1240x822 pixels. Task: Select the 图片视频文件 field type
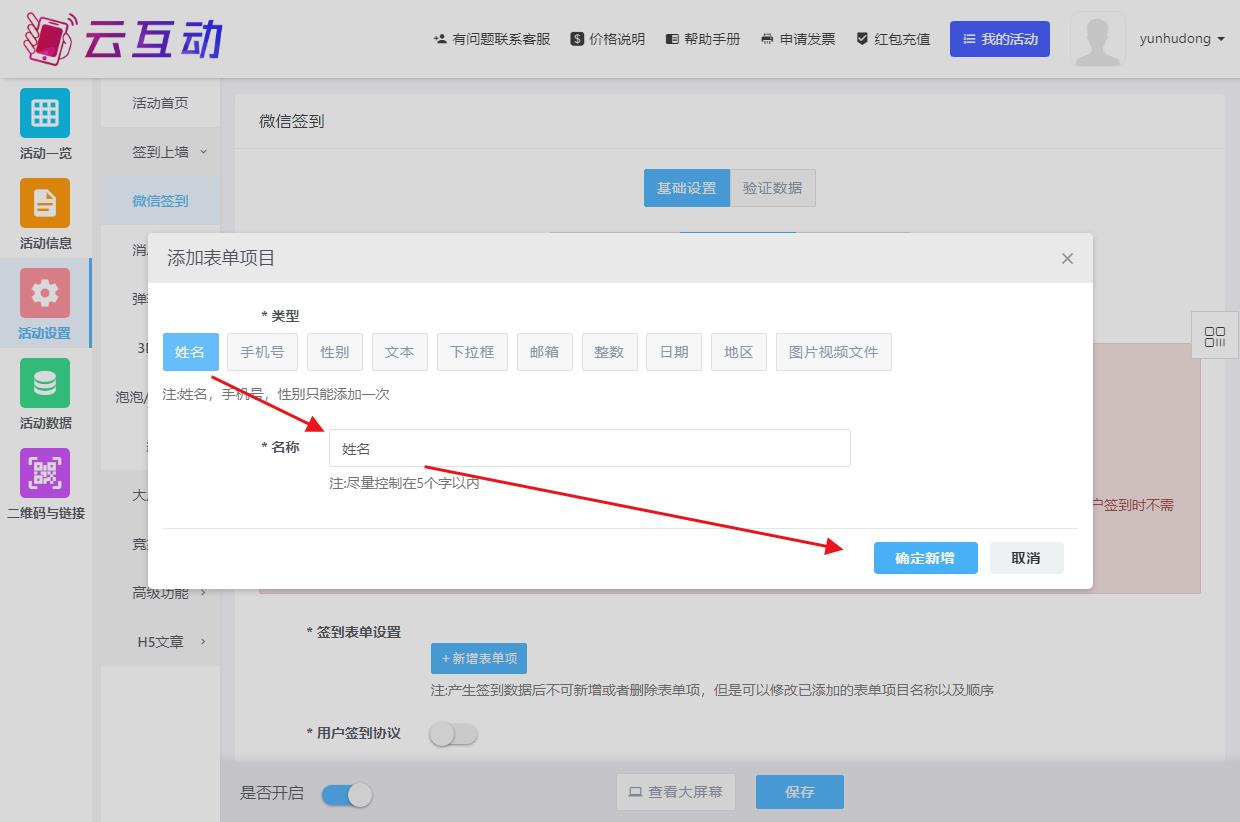tap(834, 352)
